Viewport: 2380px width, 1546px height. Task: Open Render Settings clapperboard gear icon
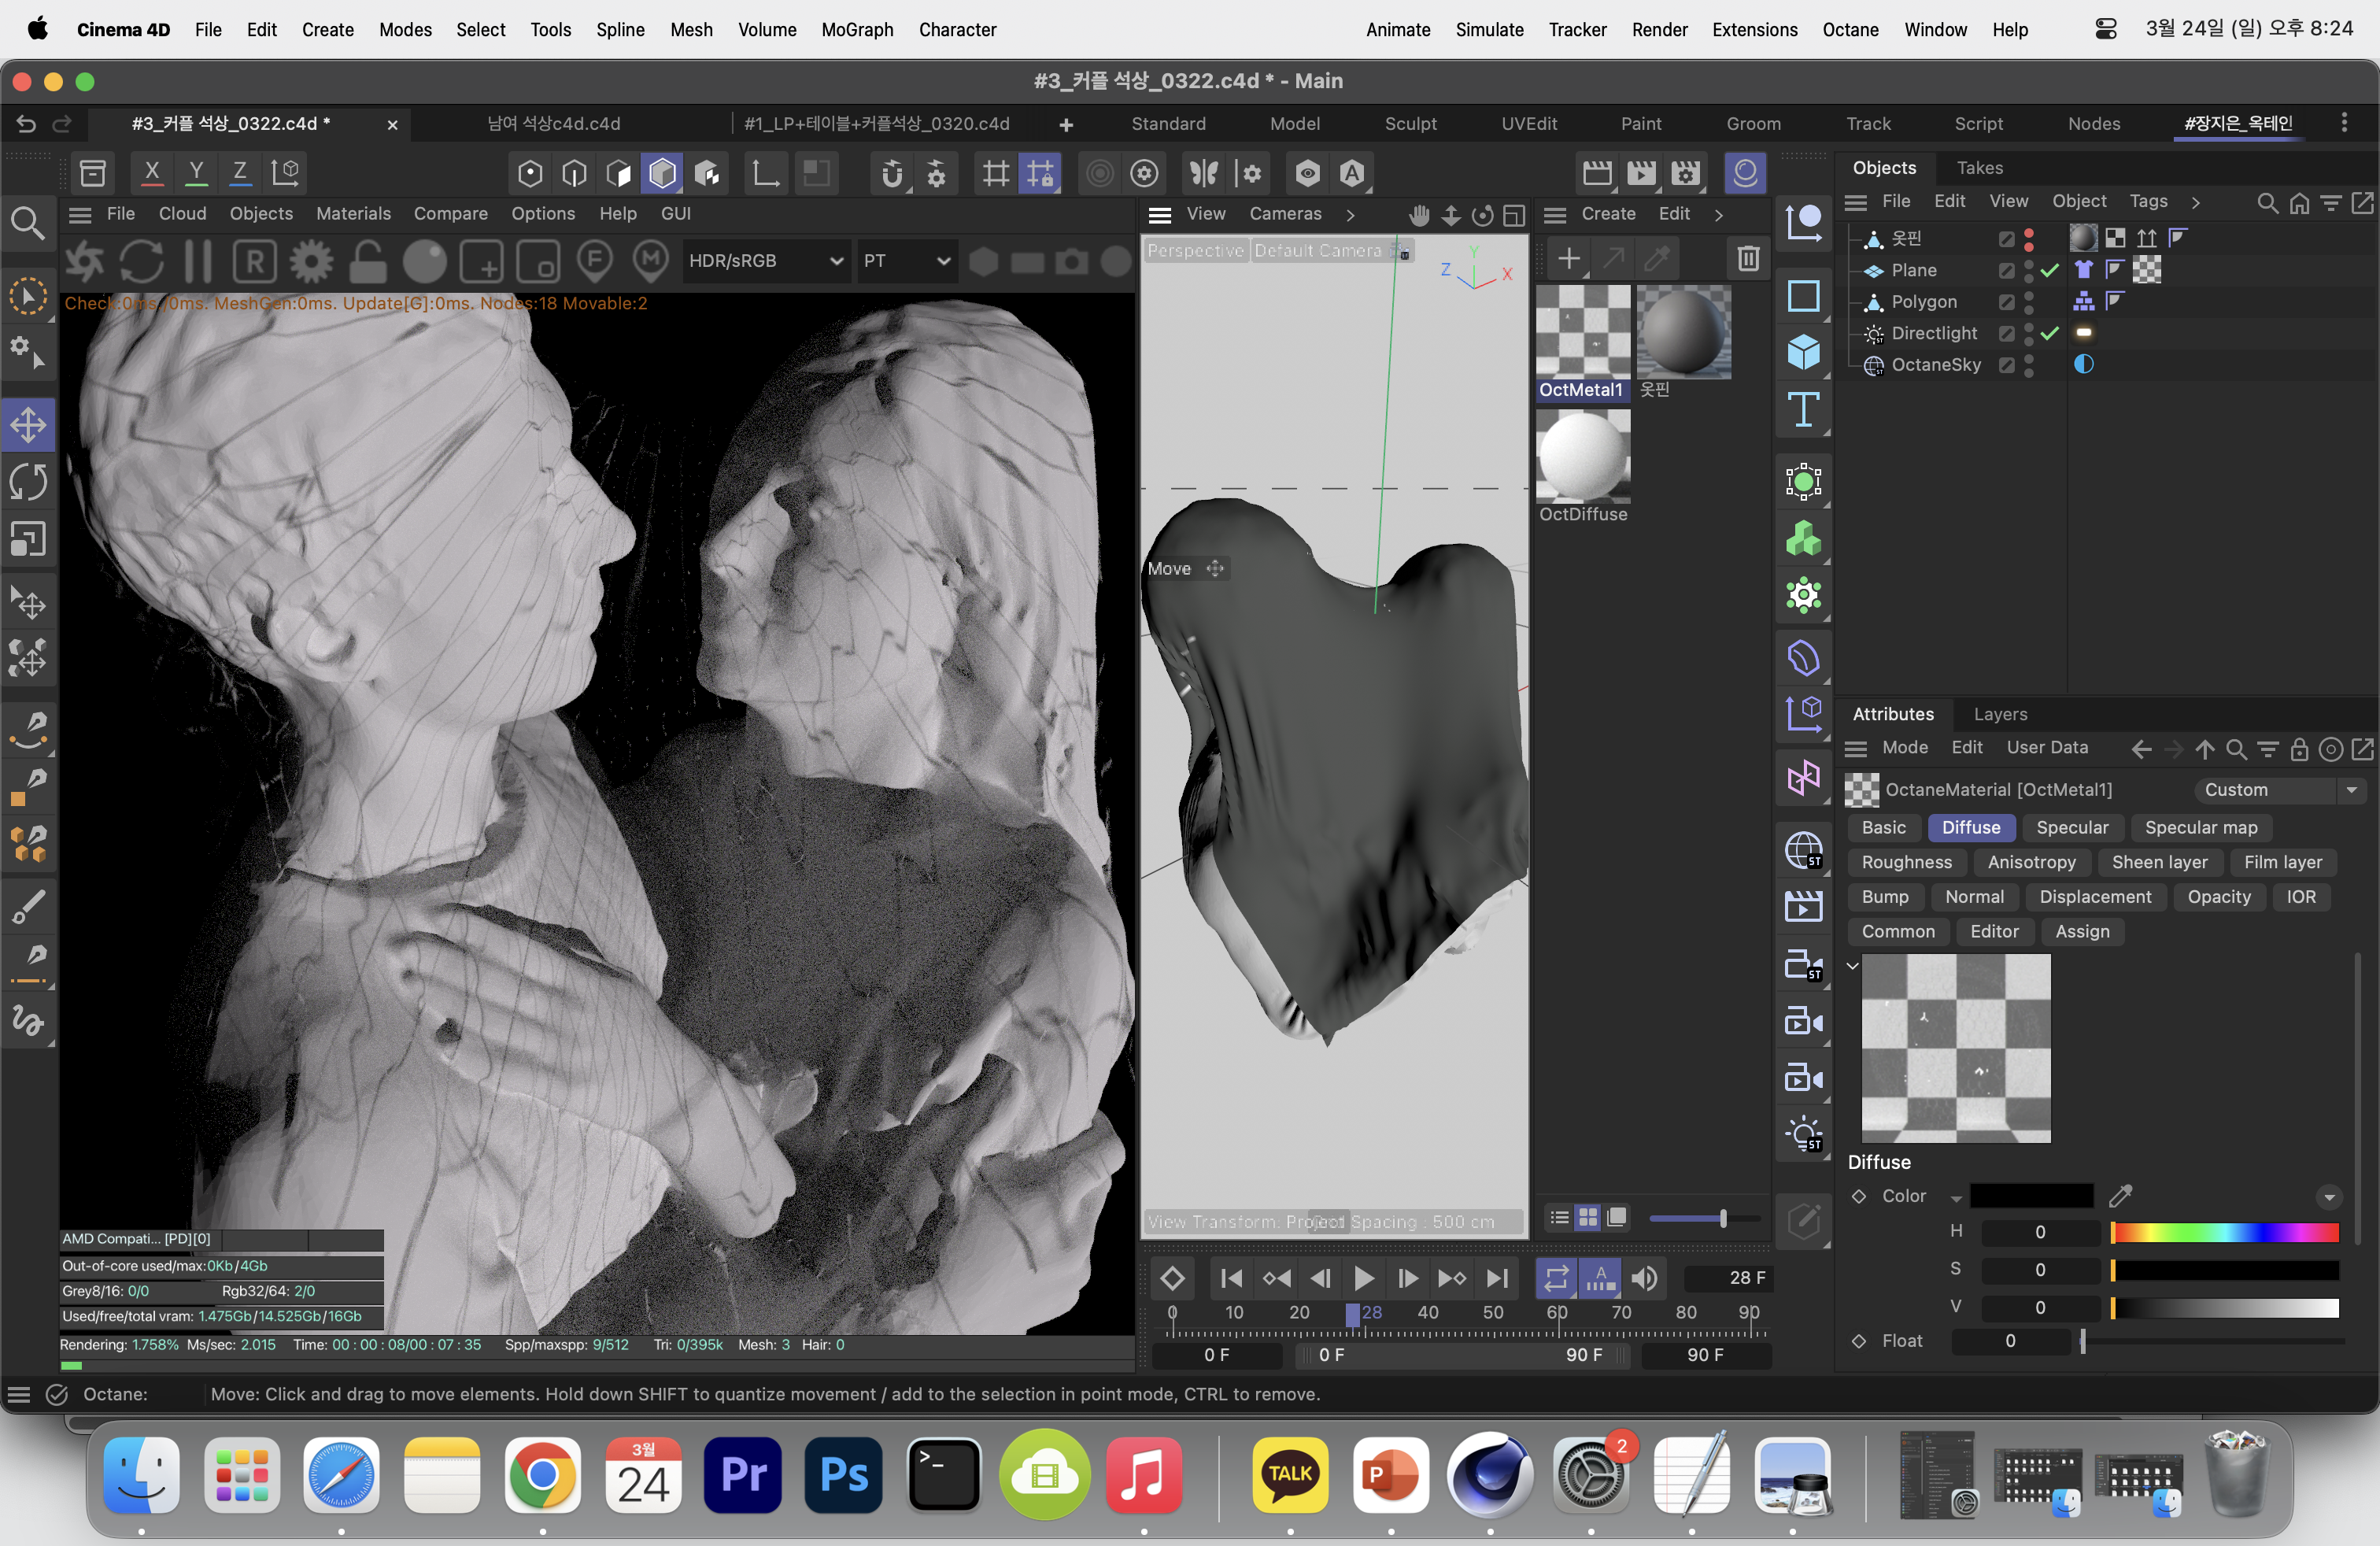(x=1685, y=173)
